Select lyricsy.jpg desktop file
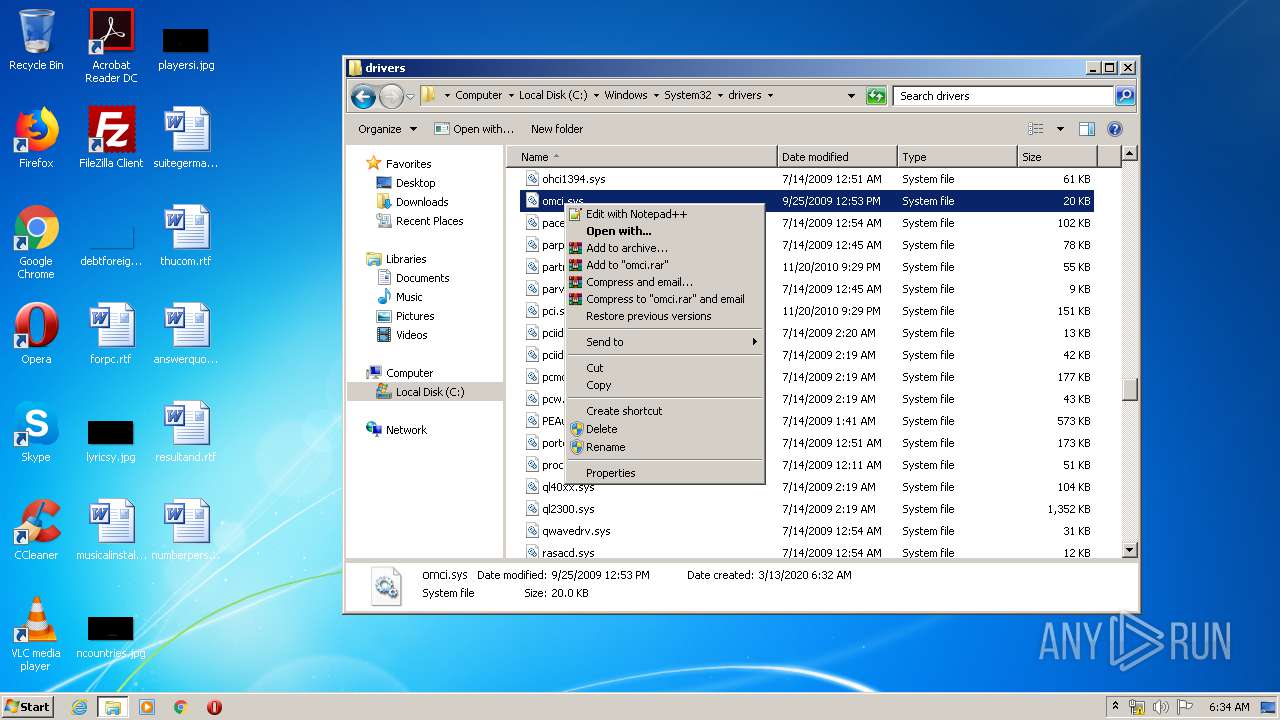 (x=111, y=441)
